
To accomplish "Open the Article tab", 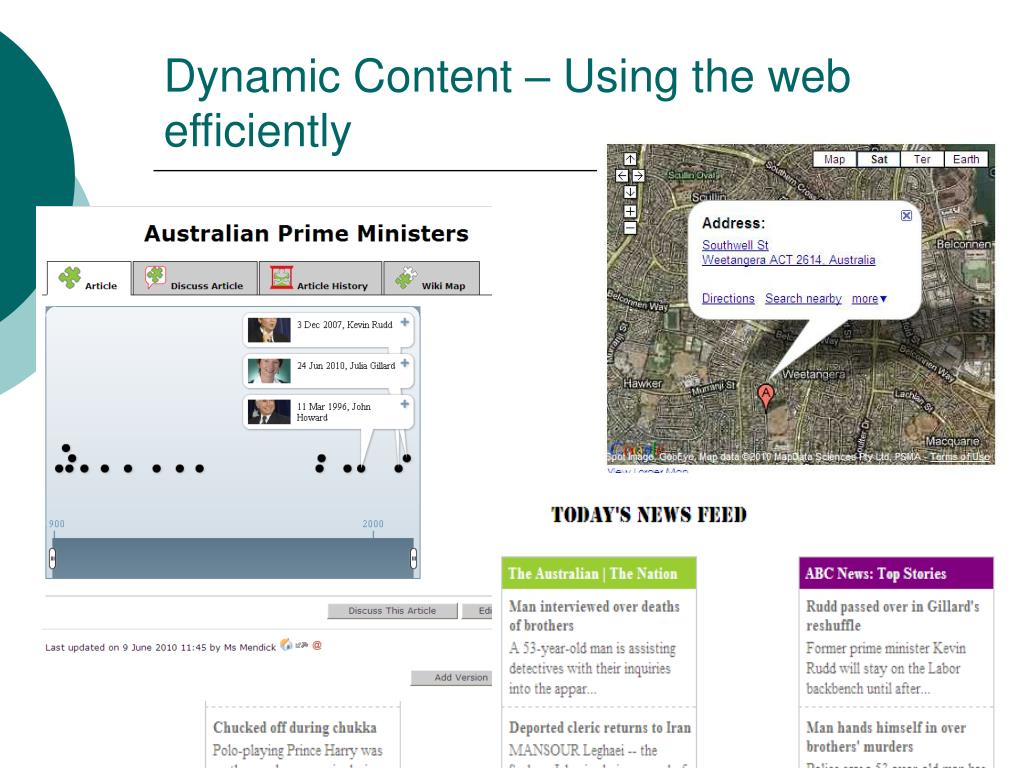I will (89, 278).
